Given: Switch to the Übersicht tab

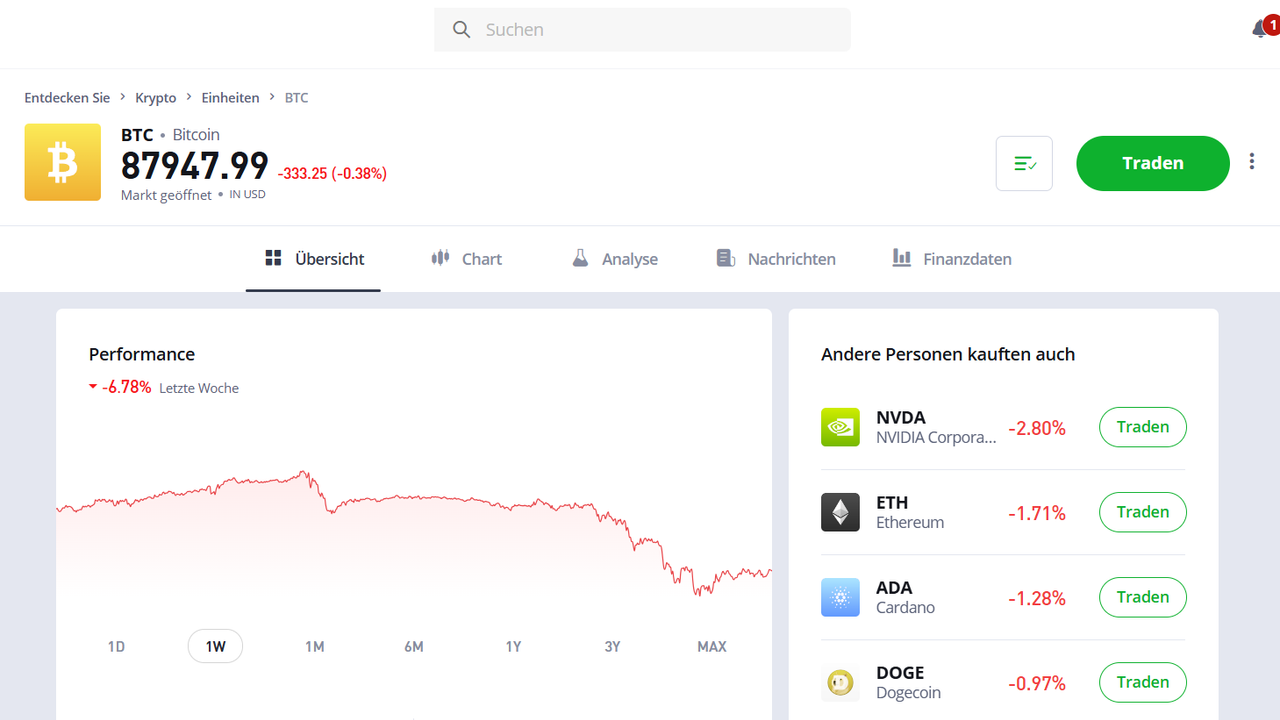Looking at the screenshot, I should [x=313, y=259].
